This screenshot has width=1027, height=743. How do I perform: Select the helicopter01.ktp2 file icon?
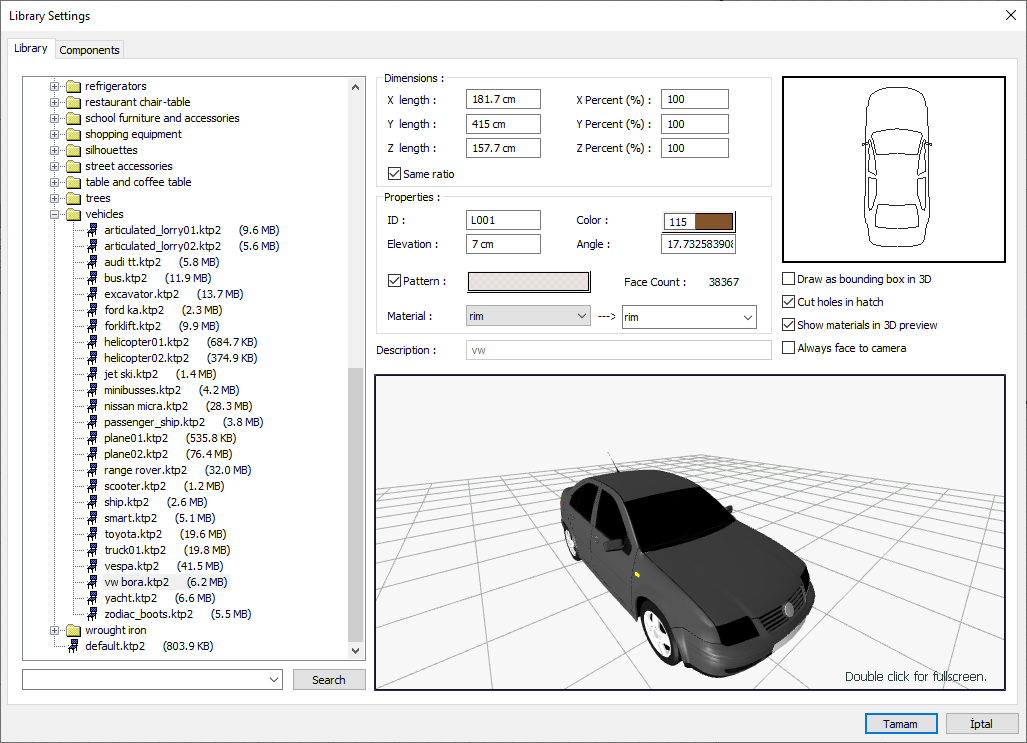tap(93, 342)
